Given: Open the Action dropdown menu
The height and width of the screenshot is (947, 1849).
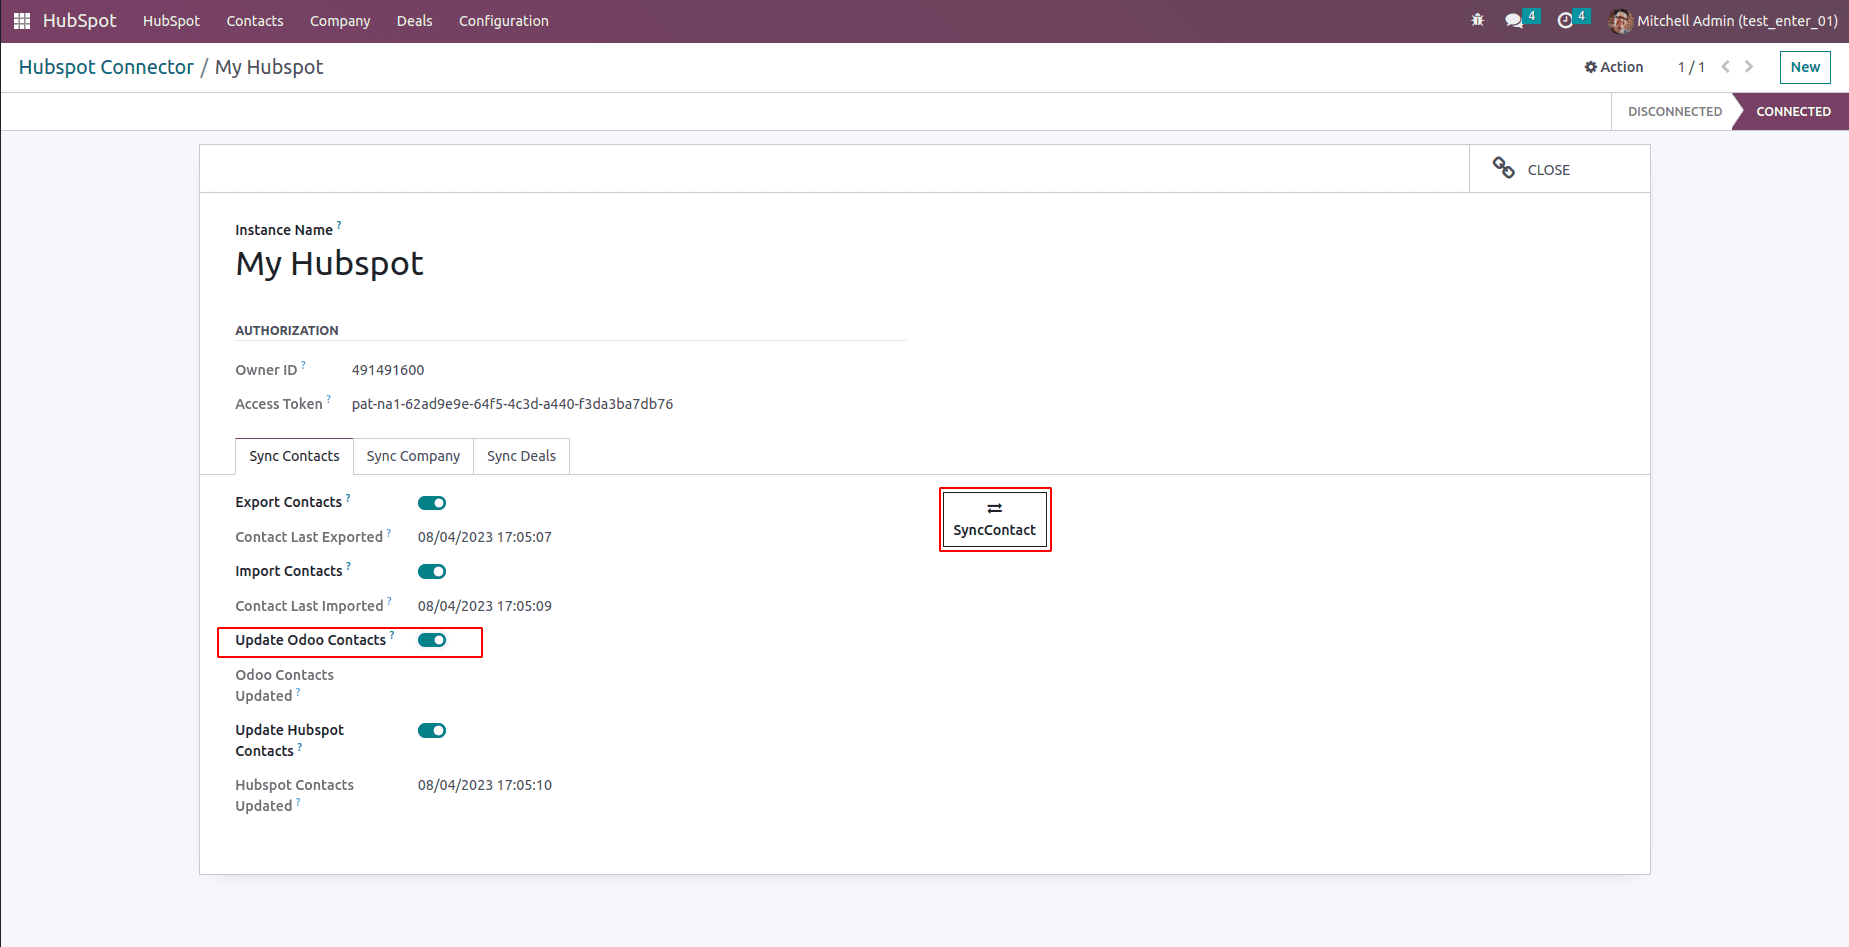Looking at the screenshot, I should coord(1614,67).
